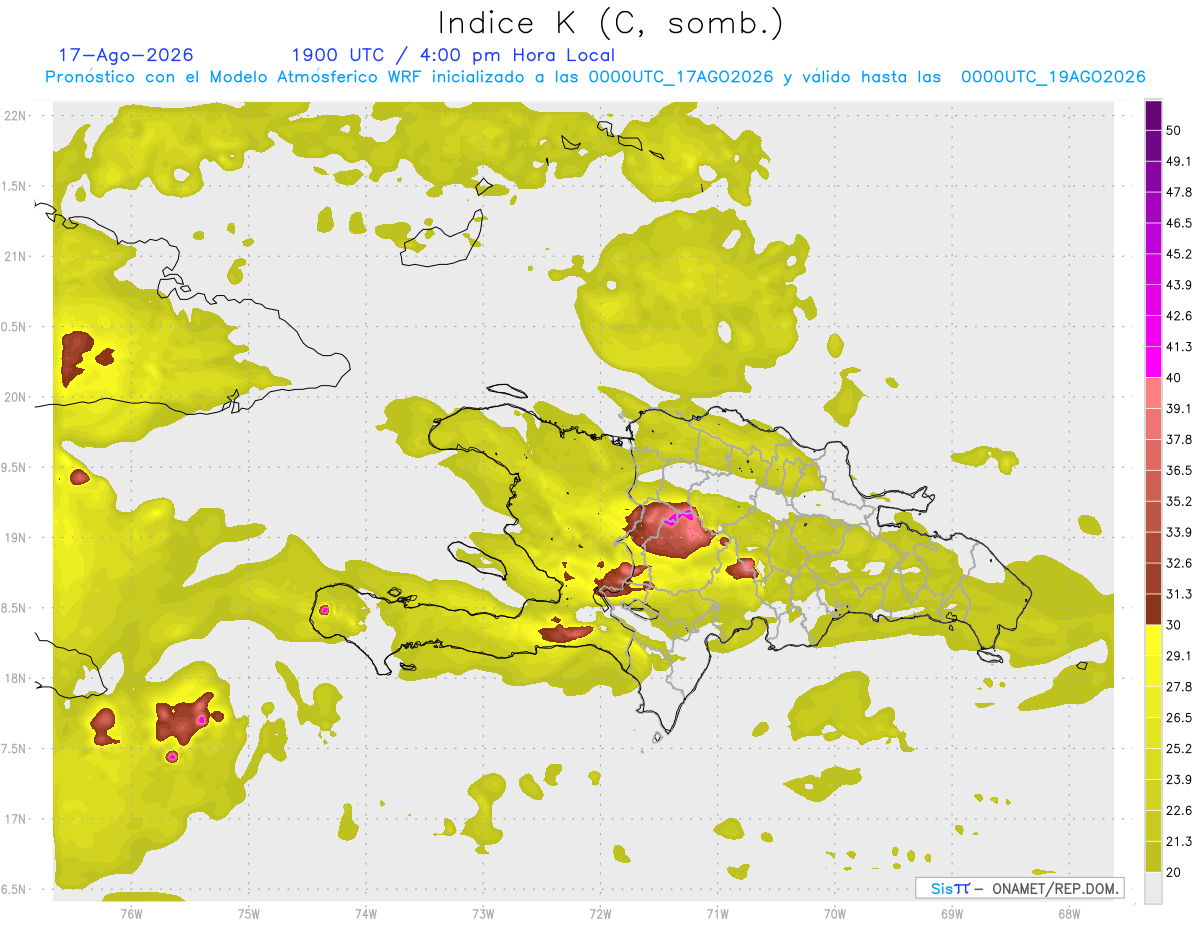Screen dimensions: 1200x927
Task: Click the 72W longitude label
Action: point(600,913)
